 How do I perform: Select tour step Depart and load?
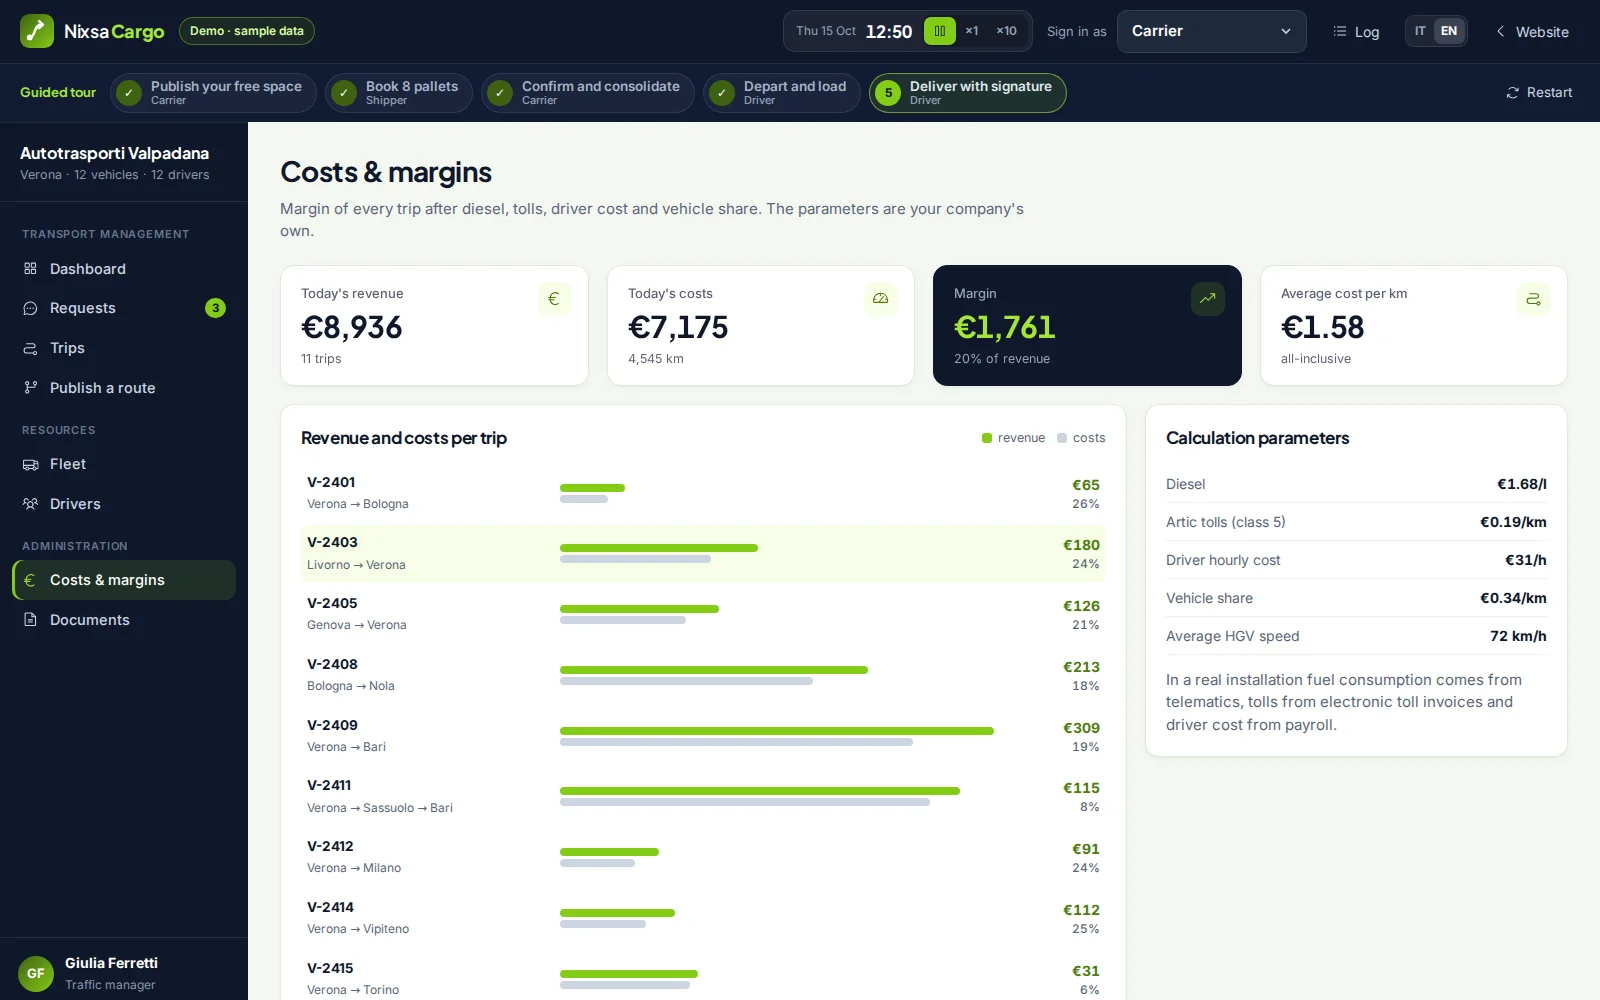pos(781,92)
